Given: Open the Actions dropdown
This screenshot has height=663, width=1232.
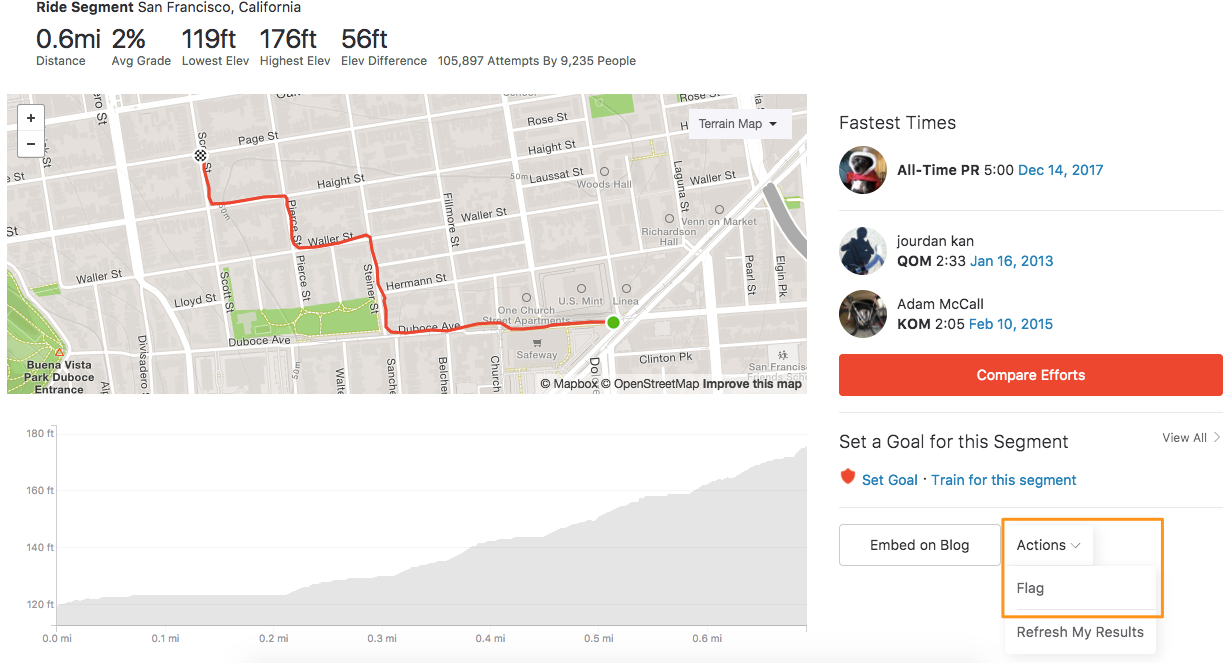Looking at the screenshot, I should click(1047, 544).
